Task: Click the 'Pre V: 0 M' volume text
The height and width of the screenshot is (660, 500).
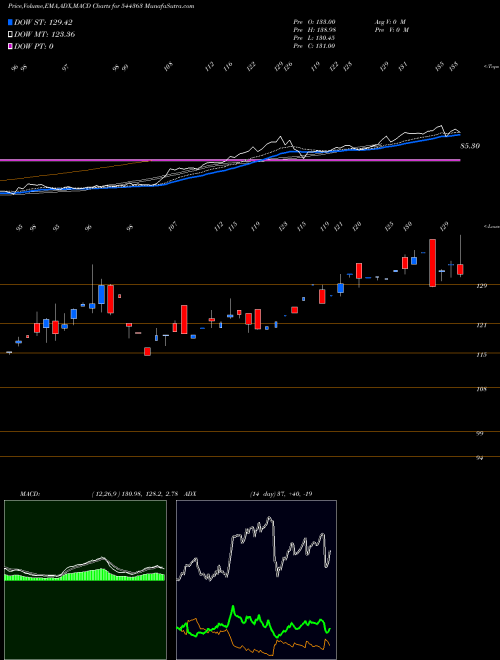Action: pyautogui.click(x=391, y=30)
